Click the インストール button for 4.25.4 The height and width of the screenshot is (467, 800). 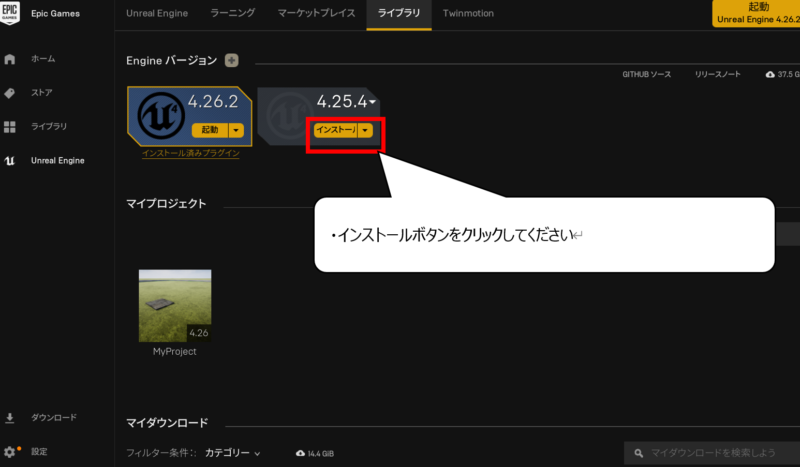coord(336,130)
